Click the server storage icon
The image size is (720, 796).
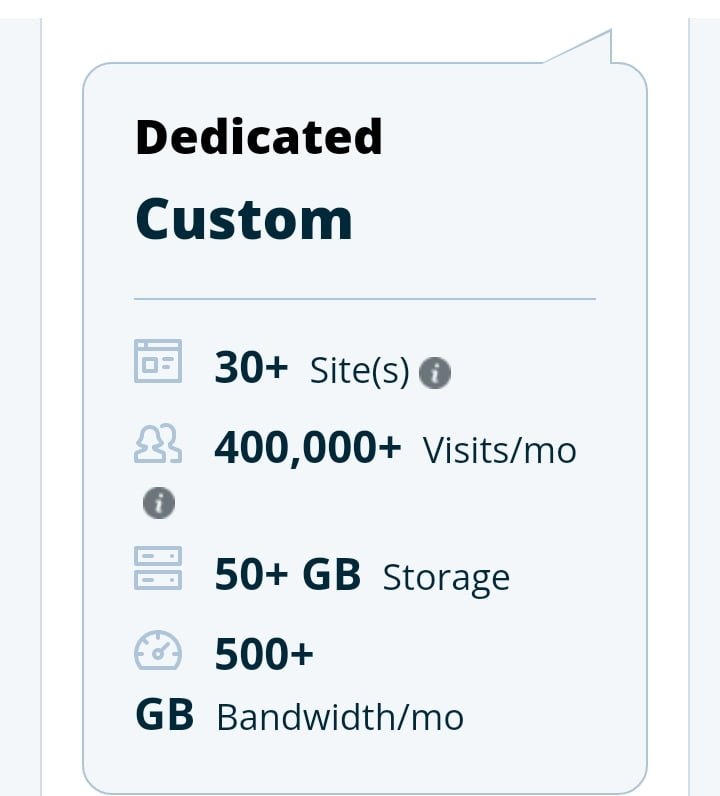point(158,567)
